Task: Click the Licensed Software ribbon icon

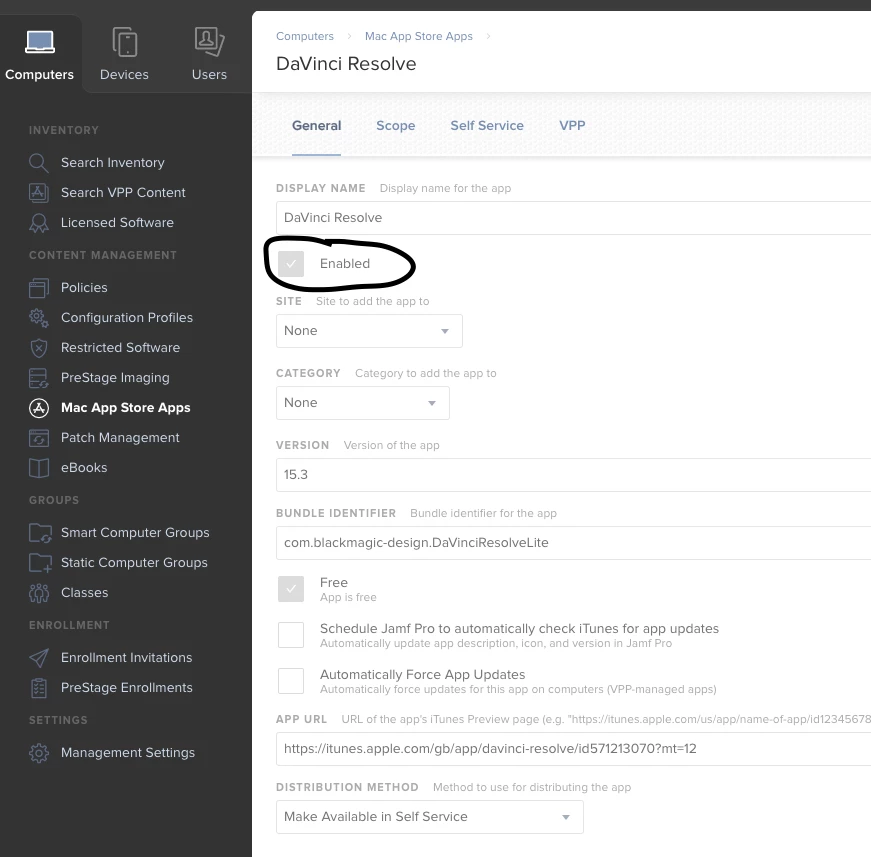Action: pos(38,223)
